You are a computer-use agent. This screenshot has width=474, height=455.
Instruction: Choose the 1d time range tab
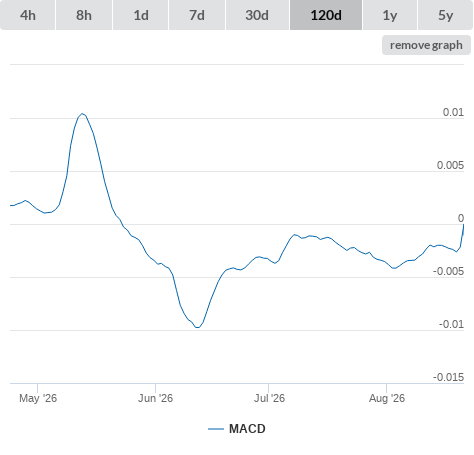(x=141, y=15)
